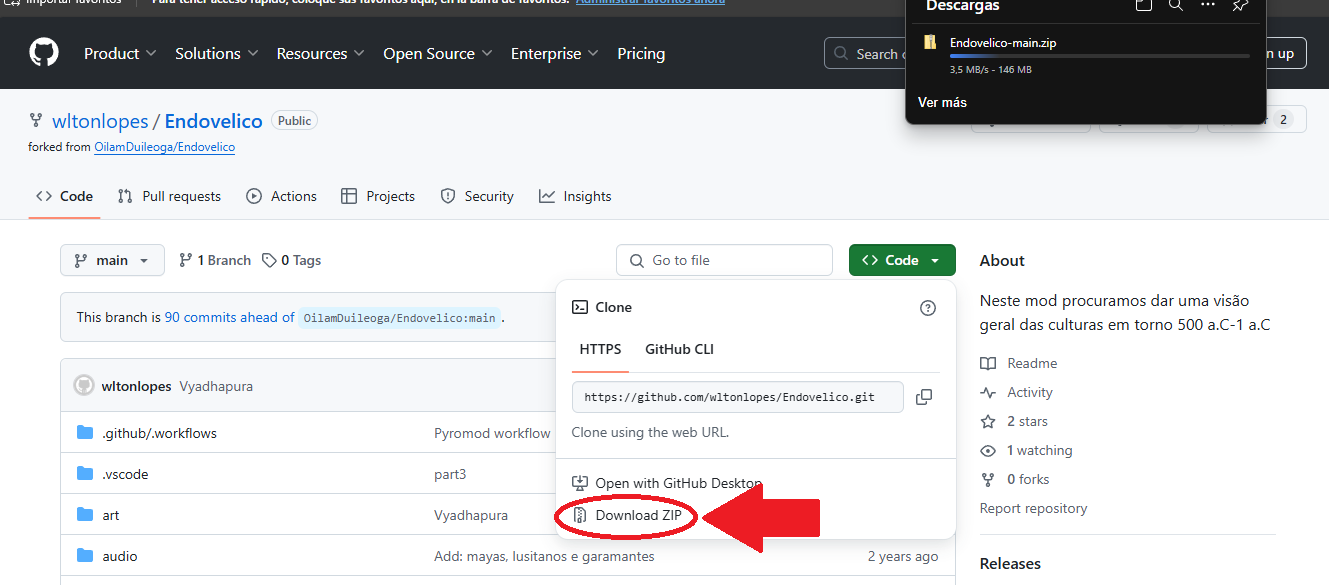Choose Open with GitHub Desktop
The width and height of the screenshot is (1329, 585).
(667, 483)
